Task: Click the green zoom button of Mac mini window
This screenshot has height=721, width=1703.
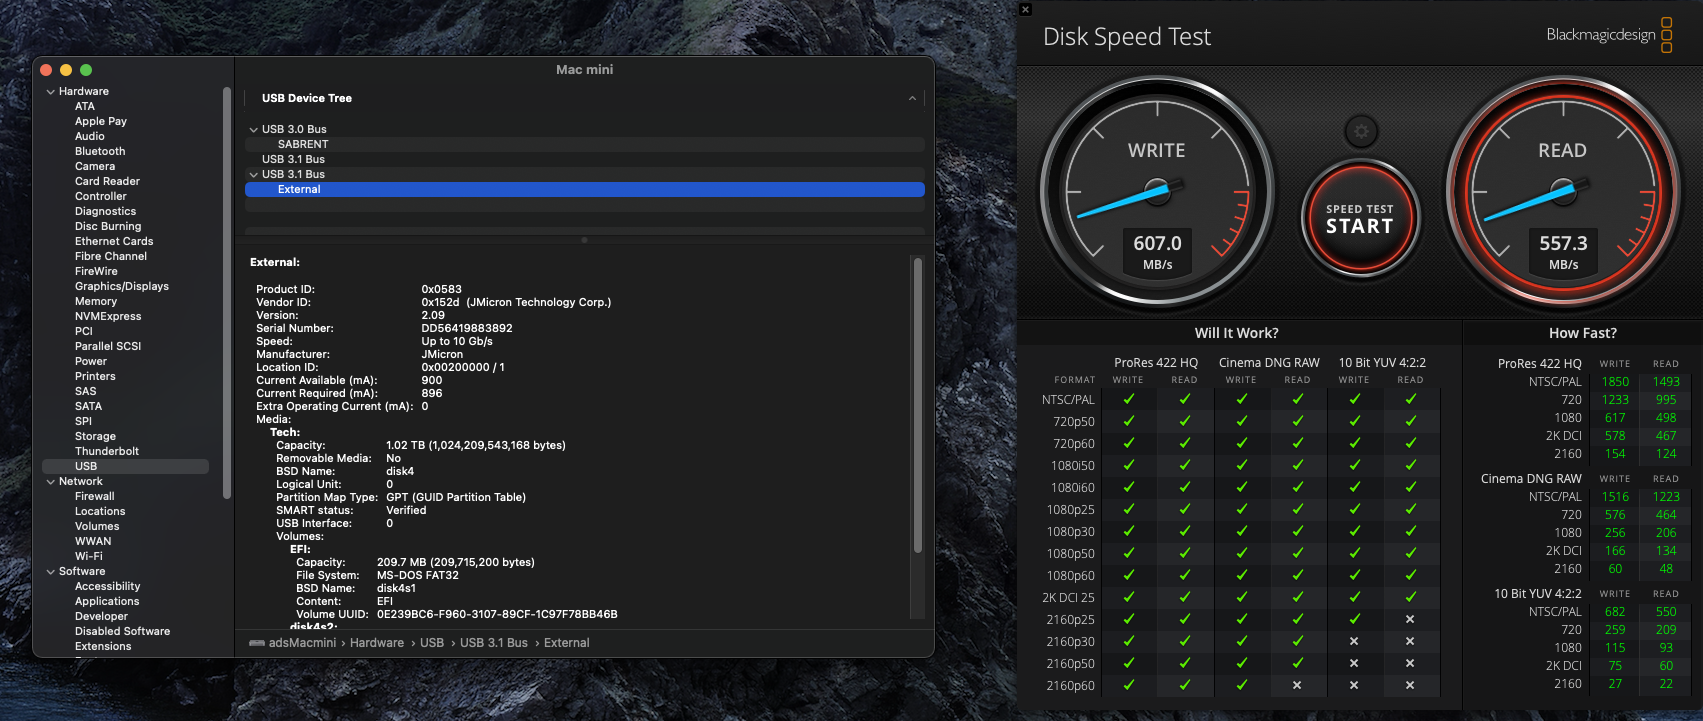Action: point(86,70)
